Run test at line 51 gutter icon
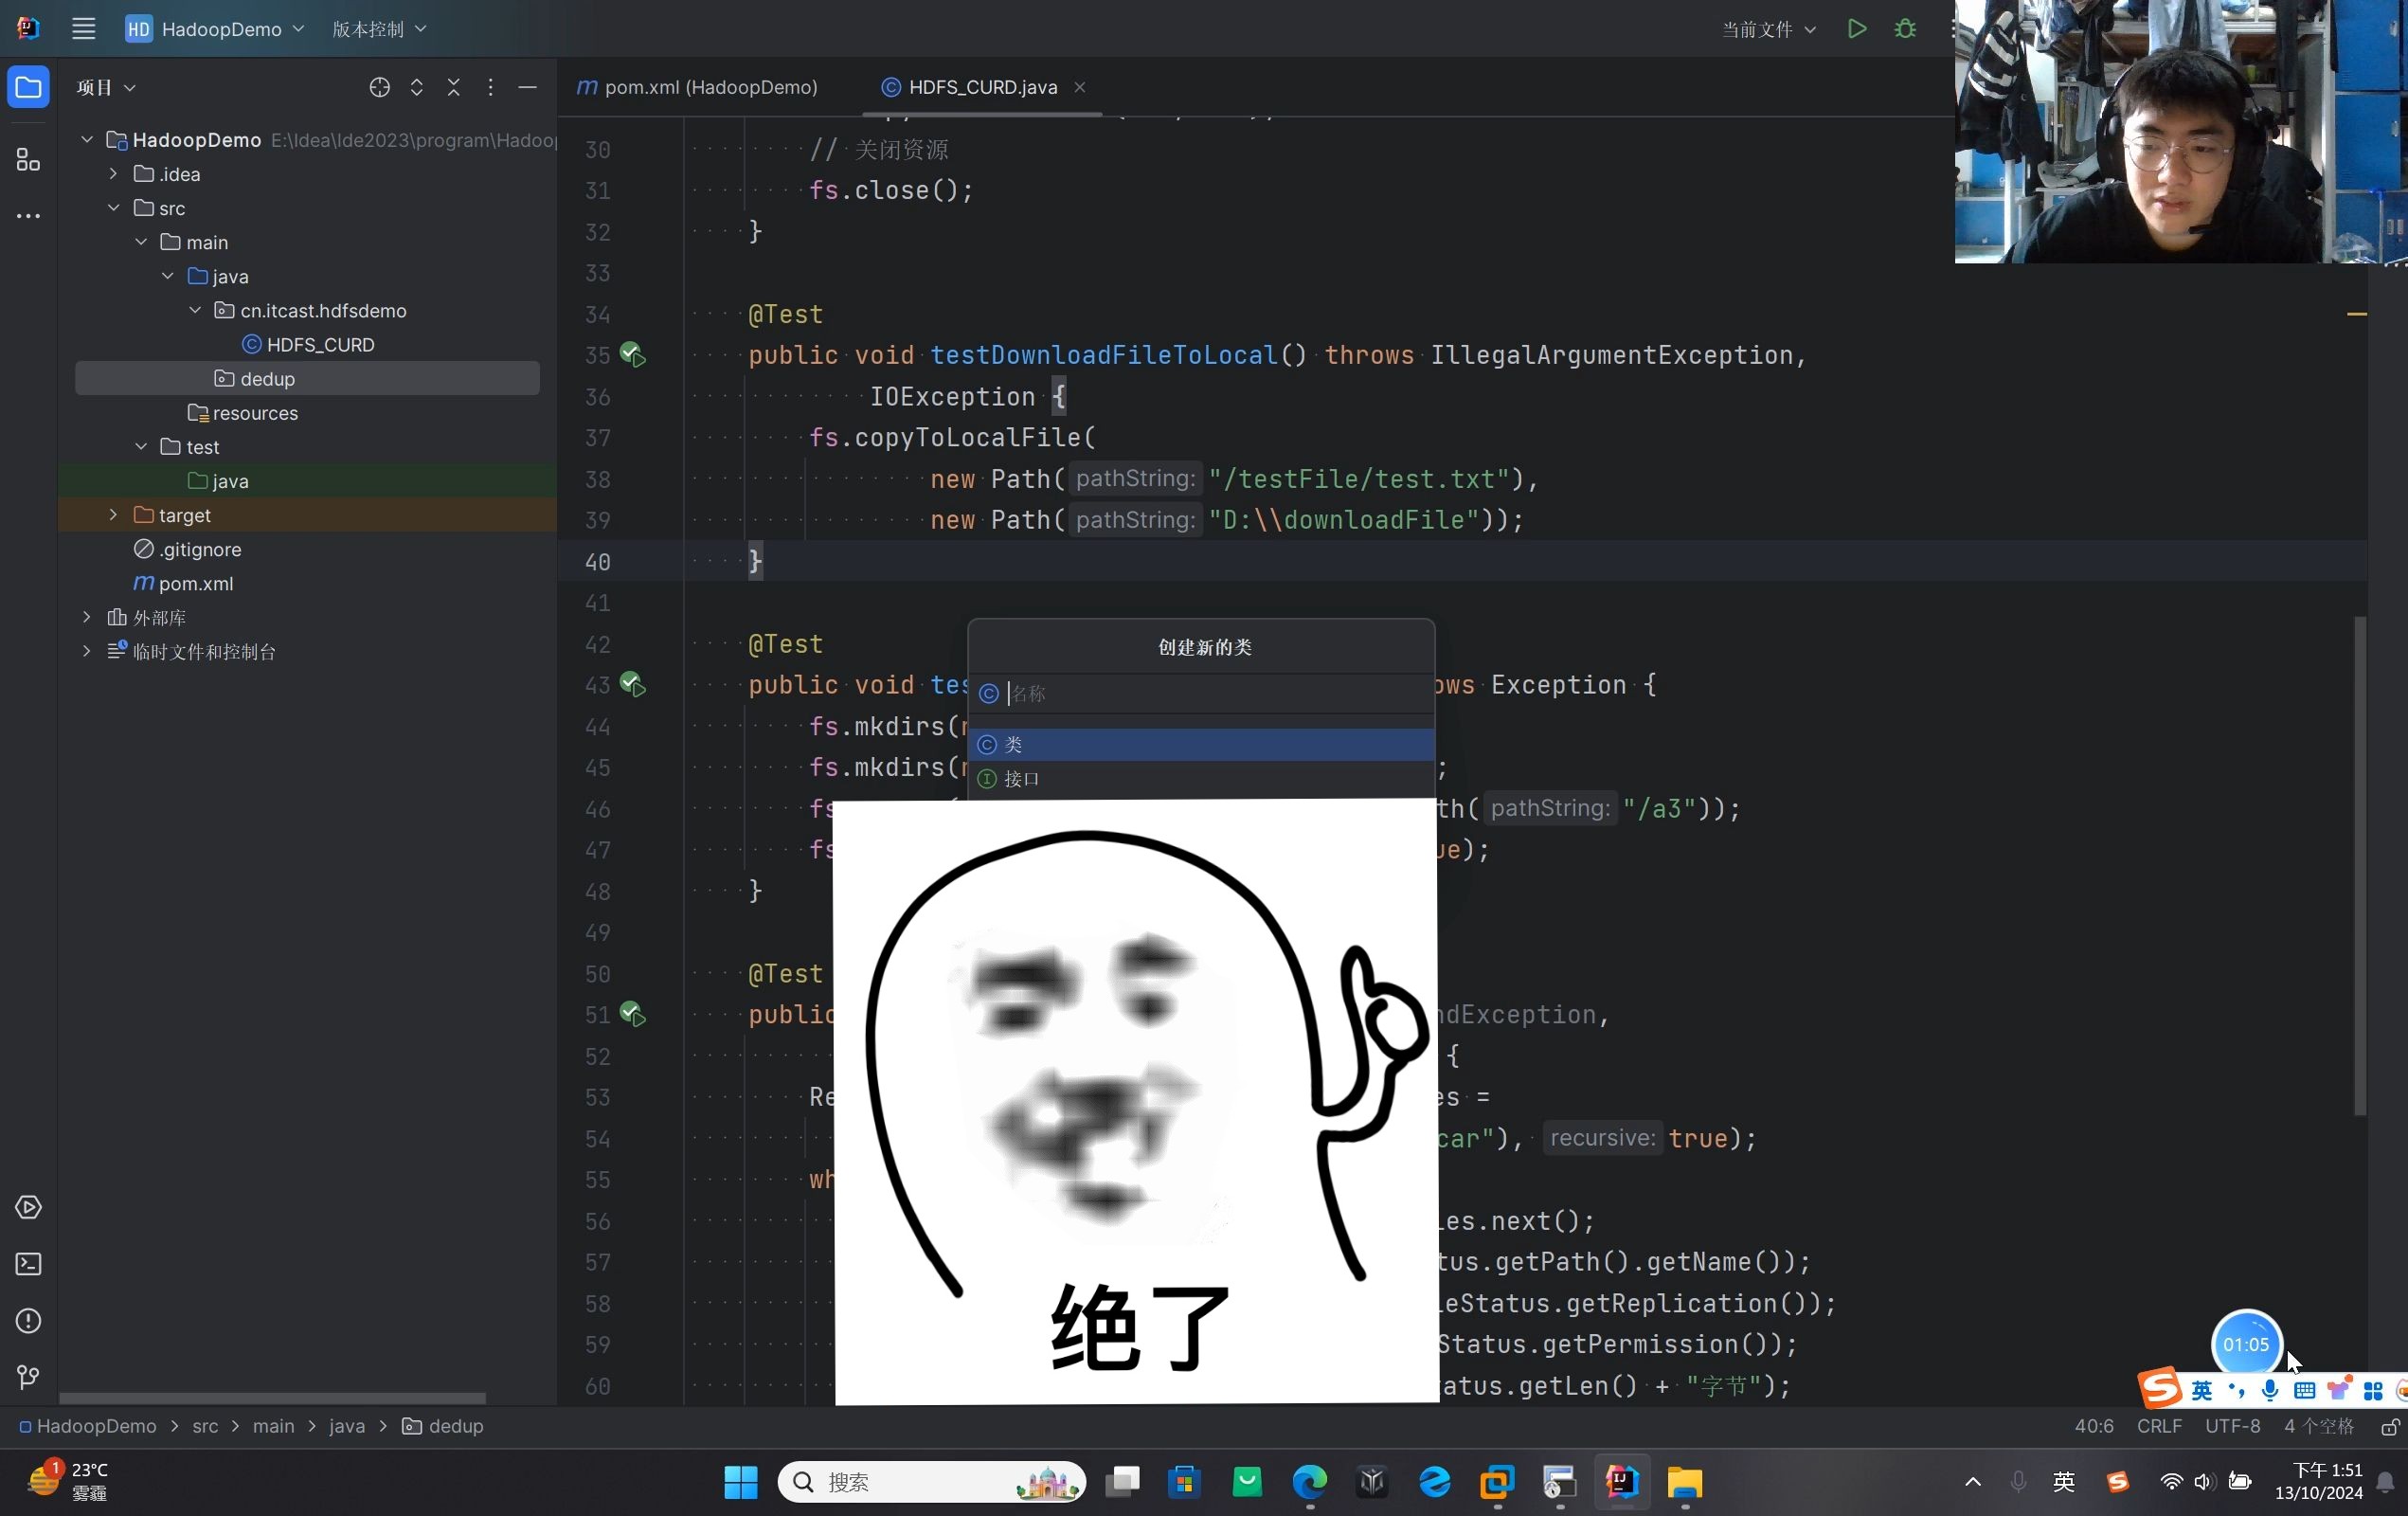 632,1014
